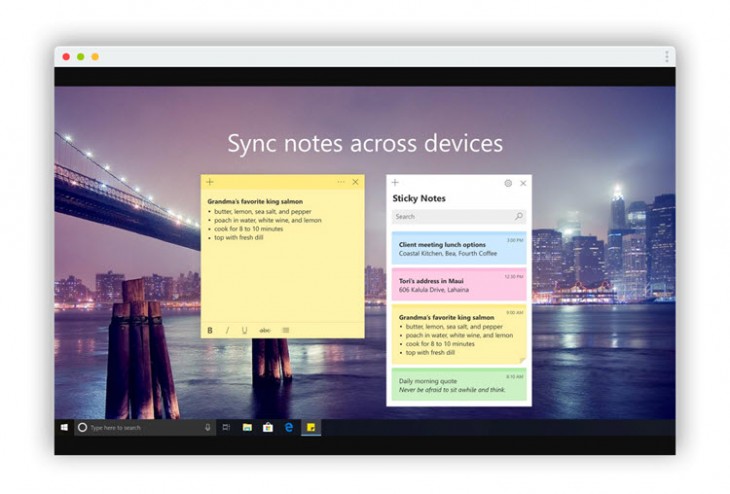
Task: Launch Microsoft Edge from the taskbar
Action: point(289,427)
